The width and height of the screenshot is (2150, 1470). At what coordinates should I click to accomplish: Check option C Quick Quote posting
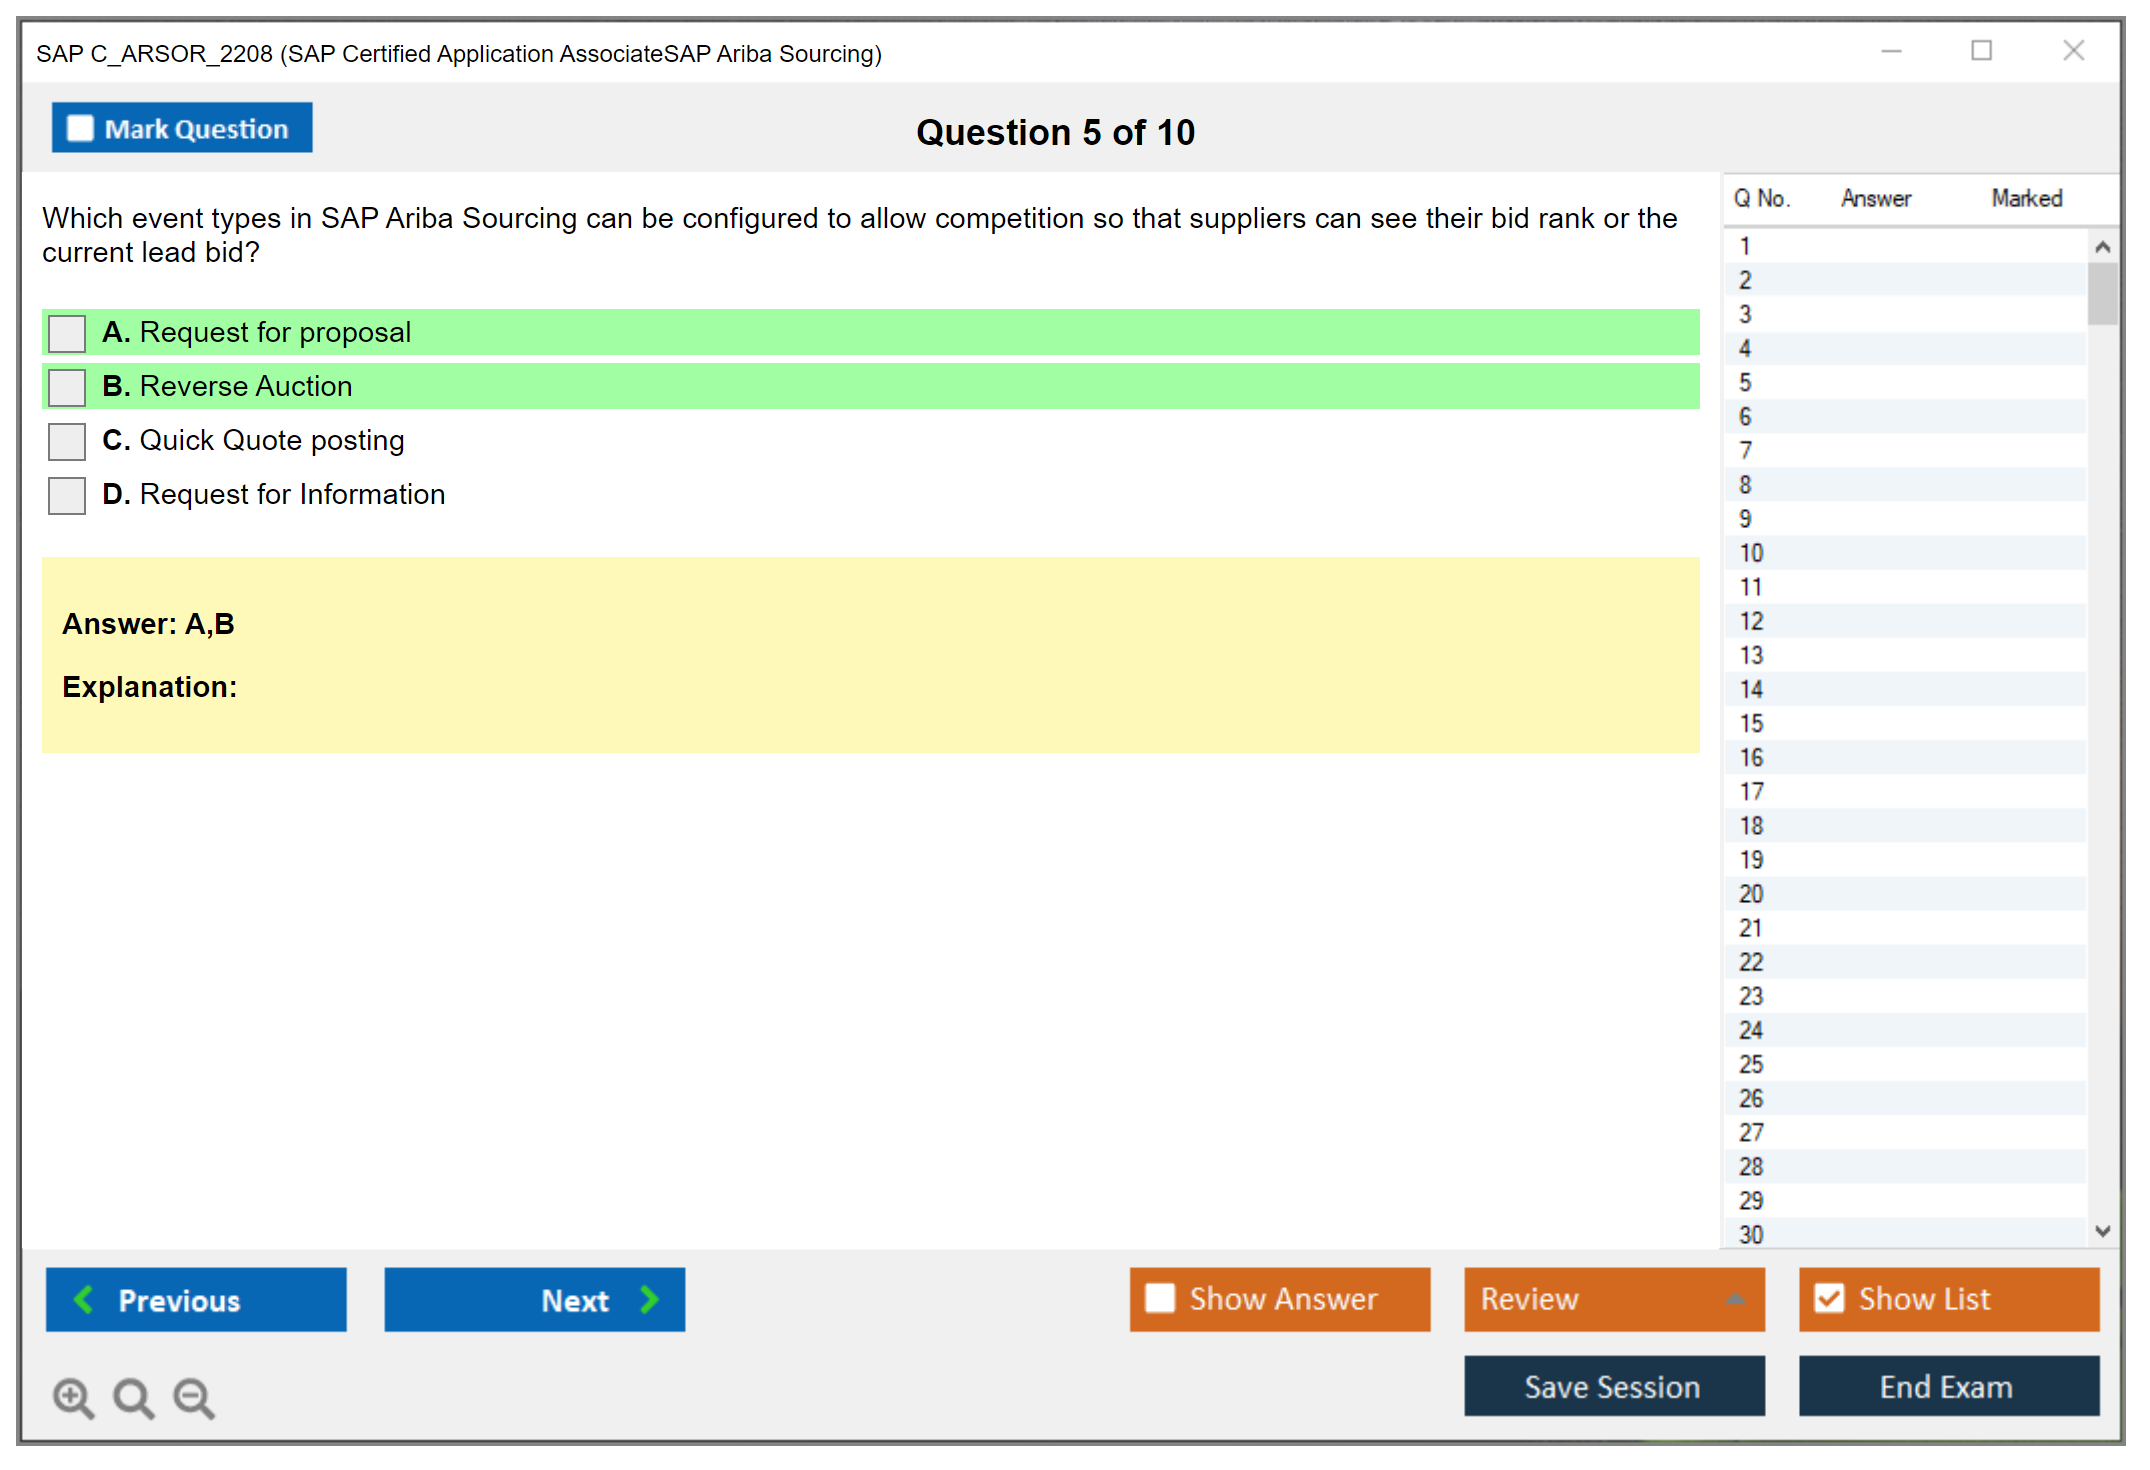point(67,441)
